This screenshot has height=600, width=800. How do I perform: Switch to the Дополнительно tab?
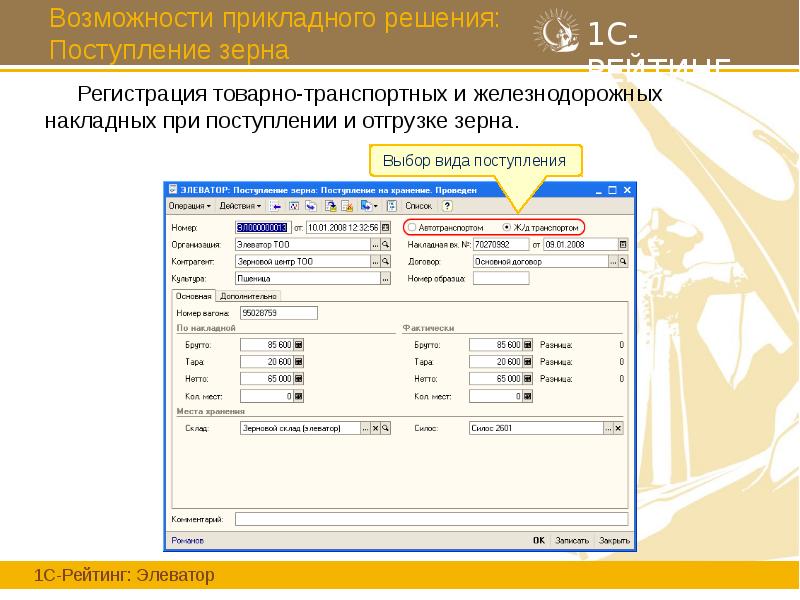pos(250,297)
